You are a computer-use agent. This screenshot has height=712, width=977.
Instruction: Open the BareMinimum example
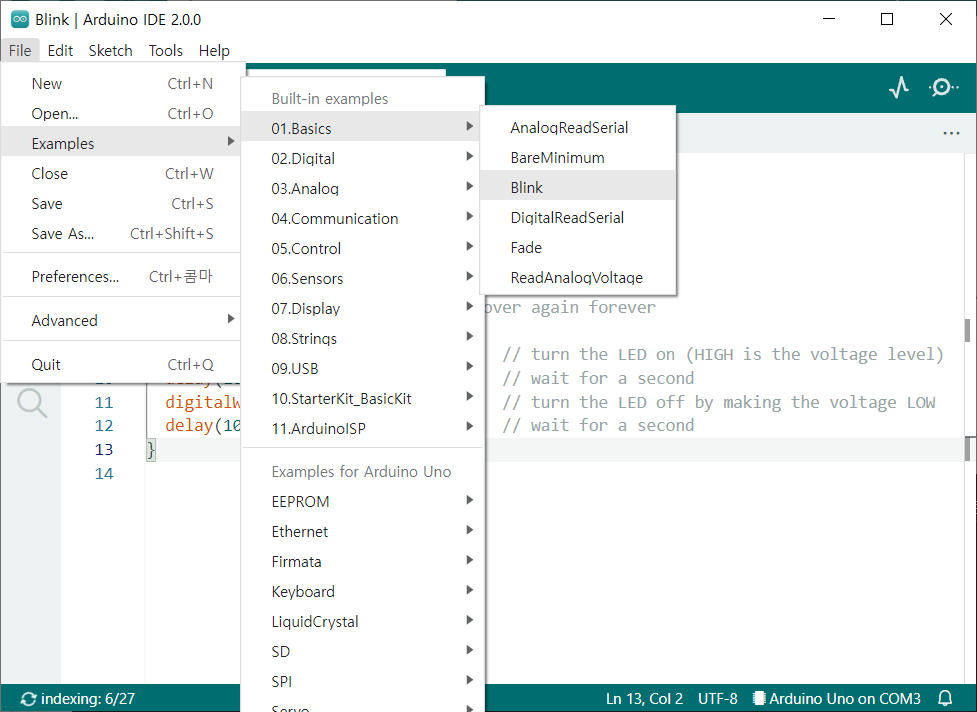(x=578, y=158)
